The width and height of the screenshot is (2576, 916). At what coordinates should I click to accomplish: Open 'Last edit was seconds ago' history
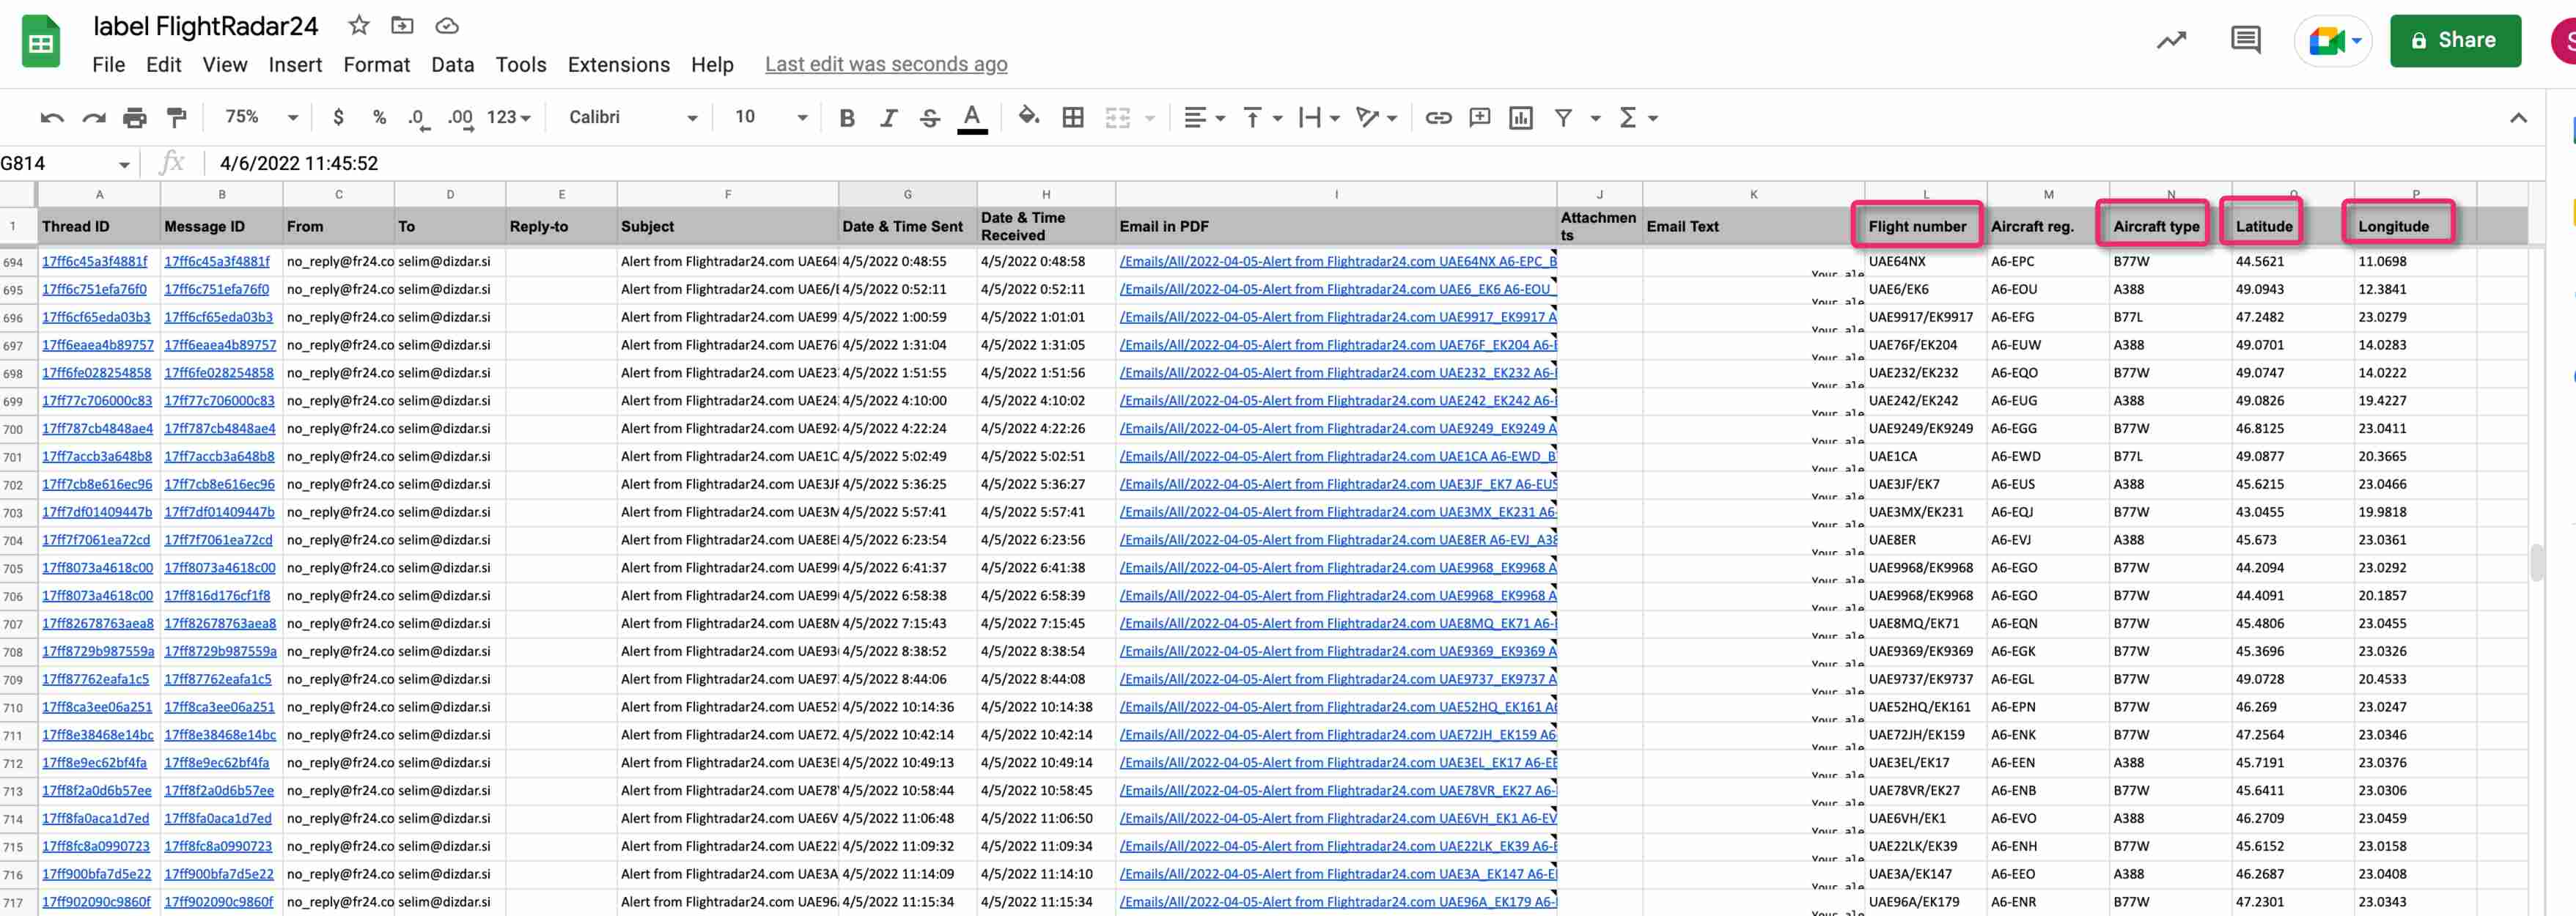[x=886, y=65]
